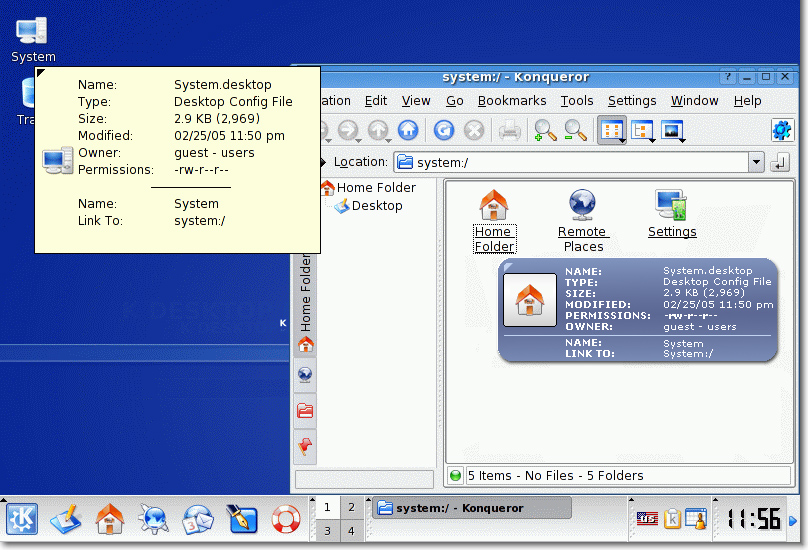The width and height of the screenshot is (812, 553).
Task: Click the green status indicator light
Action: pos(455,475)
